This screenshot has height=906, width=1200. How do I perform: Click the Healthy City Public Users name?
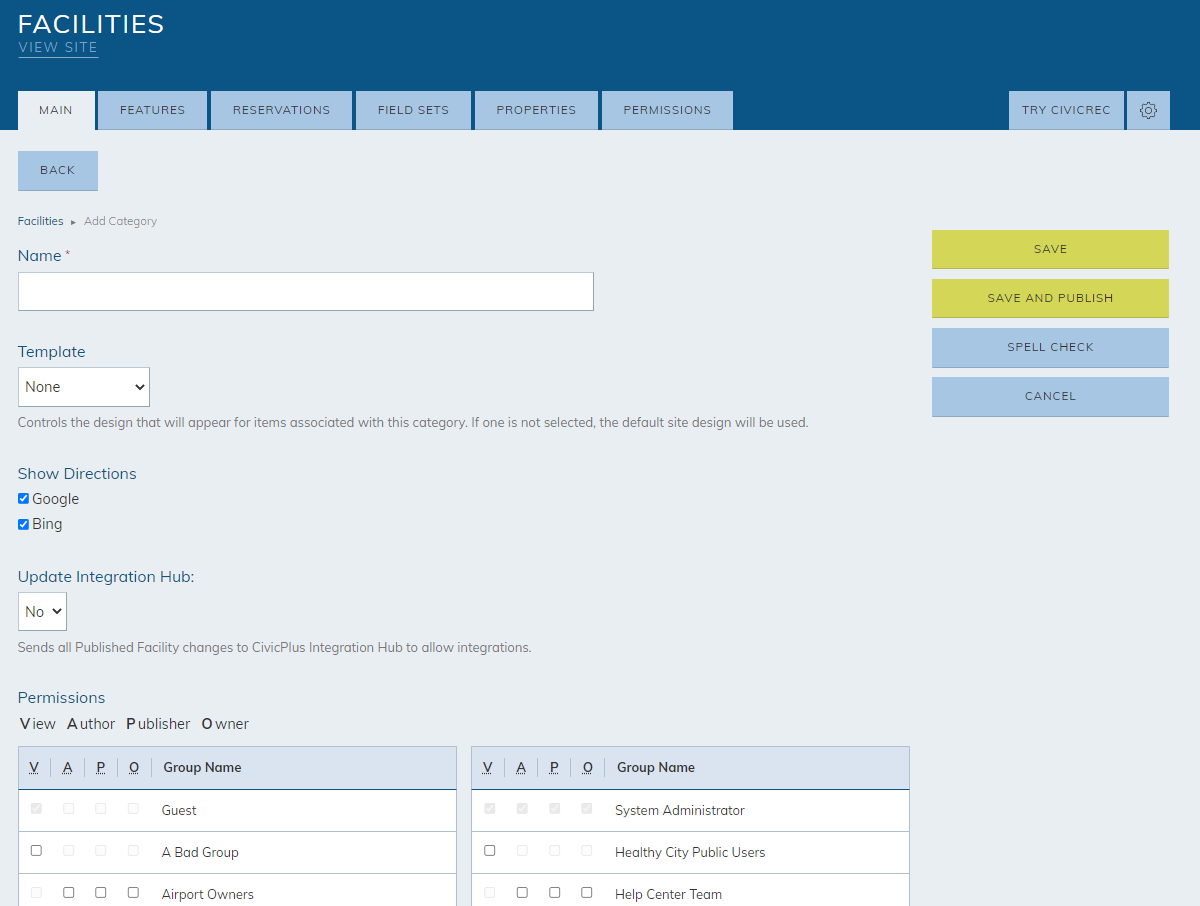pyautogui.click(x=690, y=853)
